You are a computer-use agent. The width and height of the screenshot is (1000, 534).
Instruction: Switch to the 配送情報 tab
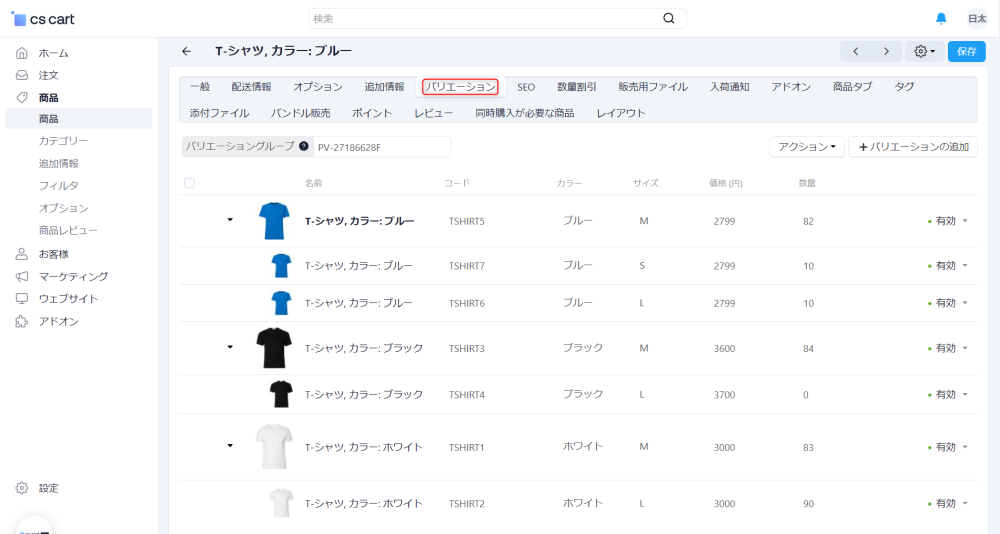point(251,87)
